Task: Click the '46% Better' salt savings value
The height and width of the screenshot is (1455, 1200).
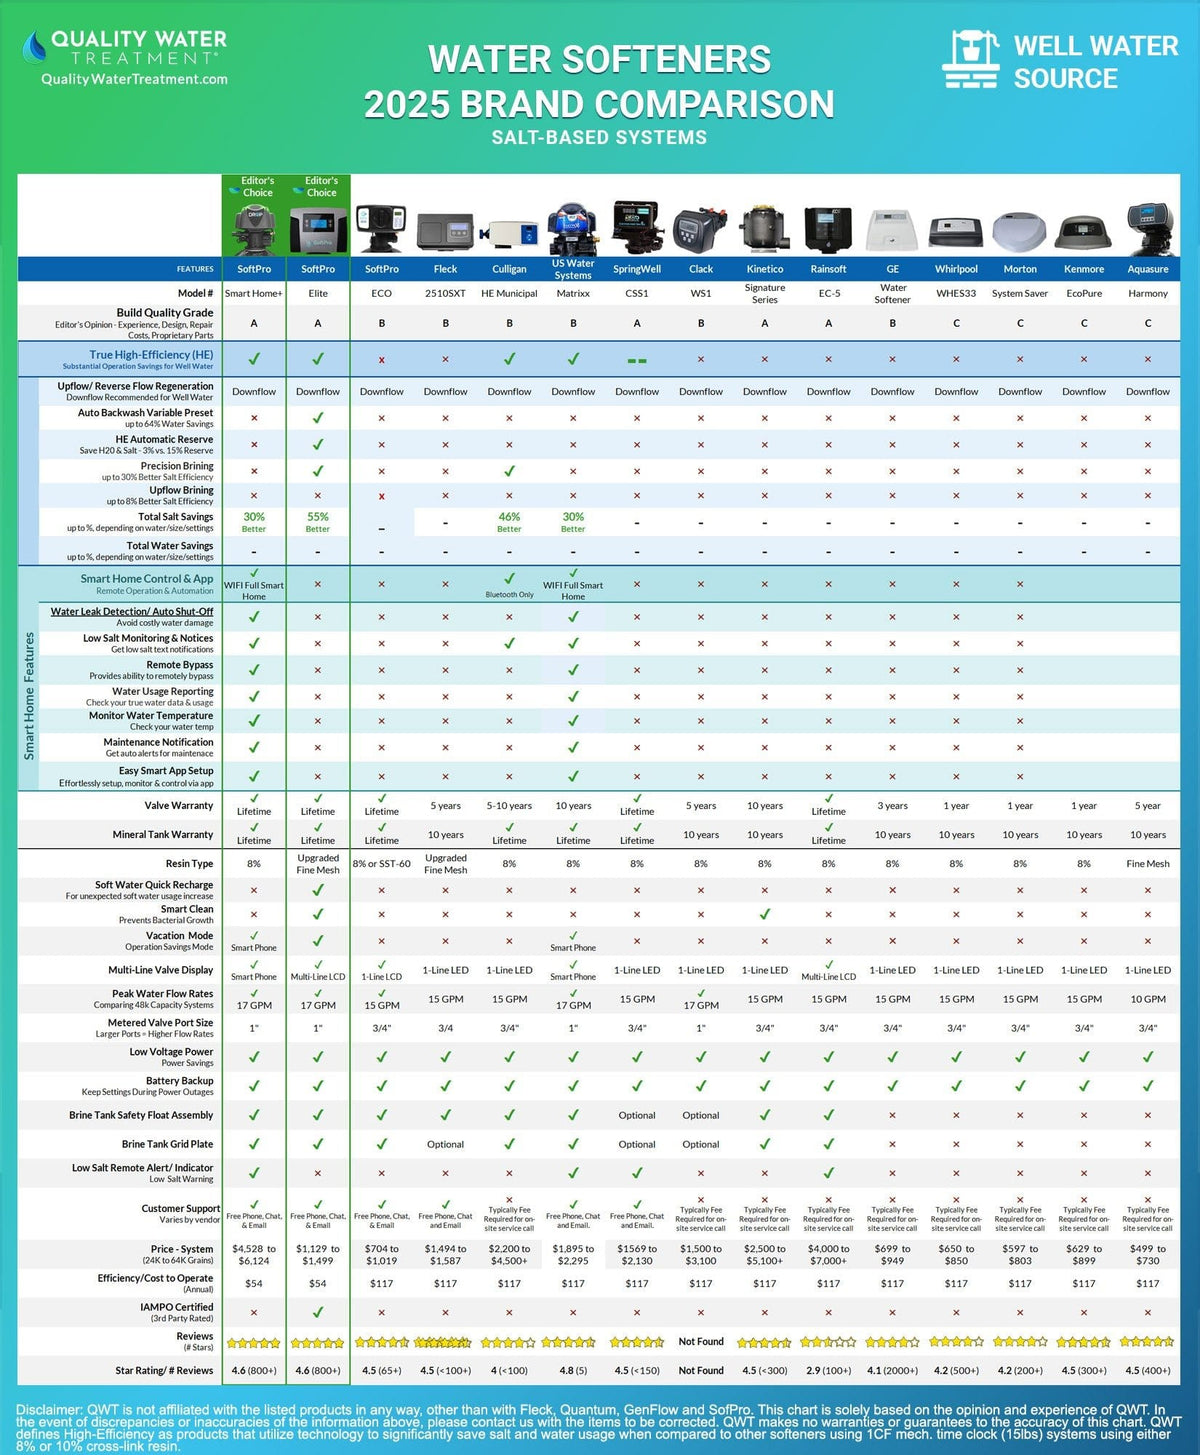Action: pos(509,522)
